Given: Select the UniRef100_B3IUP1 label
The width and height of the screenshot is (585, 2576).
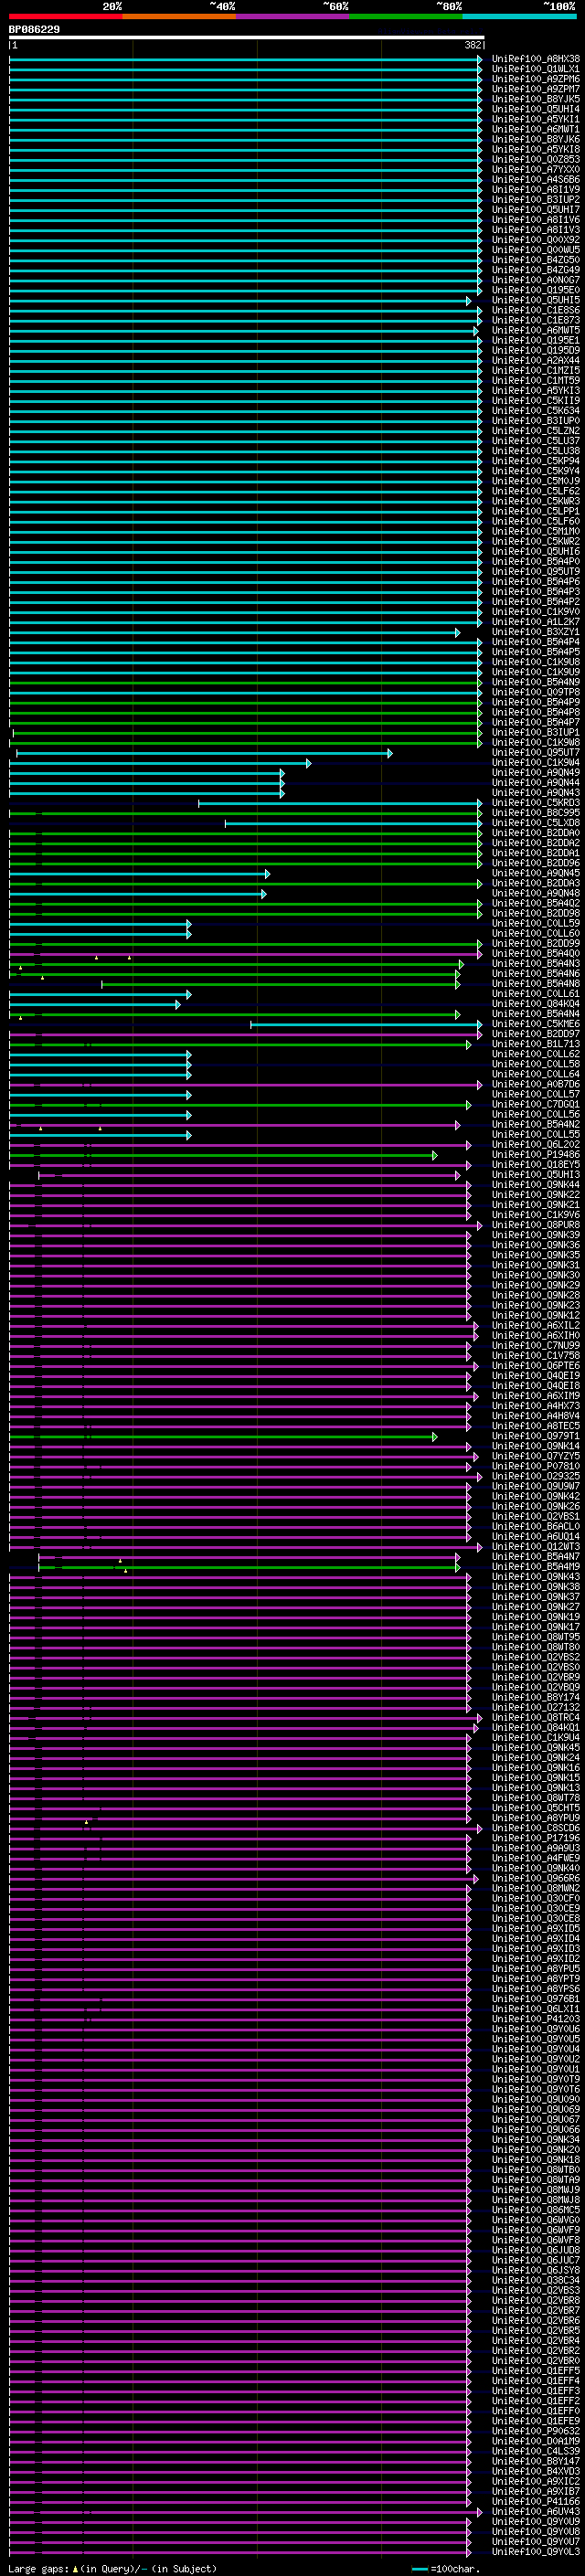Looking at the screenshot, I should click(x=536, y=732).
